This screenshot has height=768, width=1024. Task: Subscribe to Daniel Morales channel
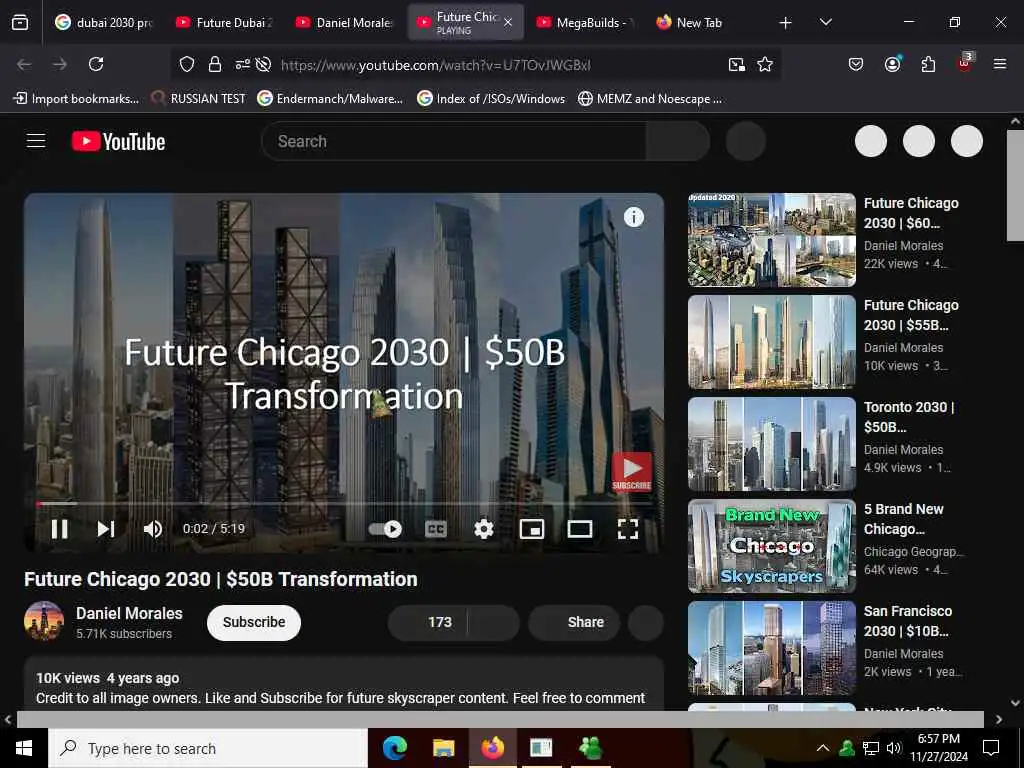coord(253,622)
